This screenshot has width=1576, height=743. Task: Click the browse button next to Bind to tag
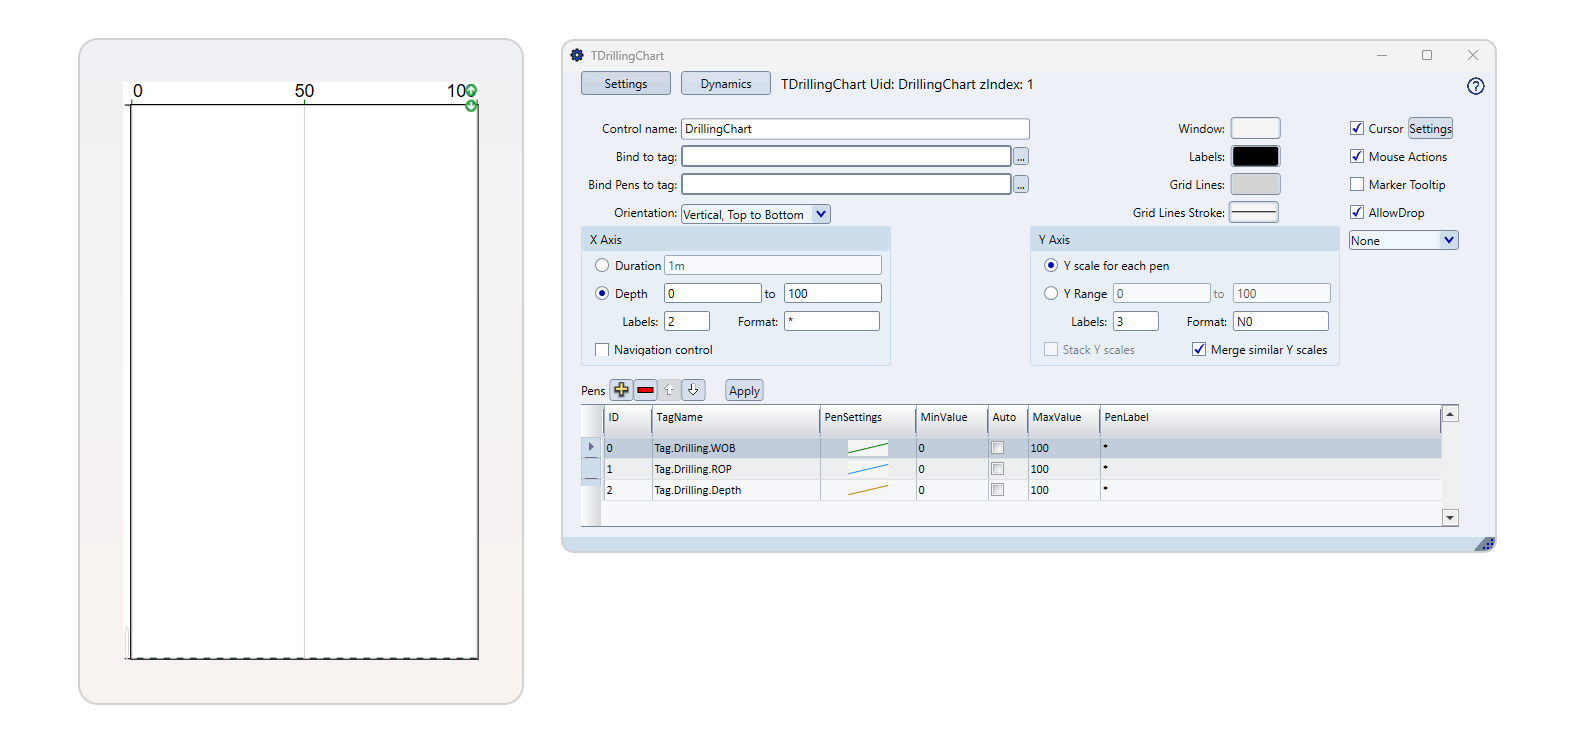tap(1020, 157)
